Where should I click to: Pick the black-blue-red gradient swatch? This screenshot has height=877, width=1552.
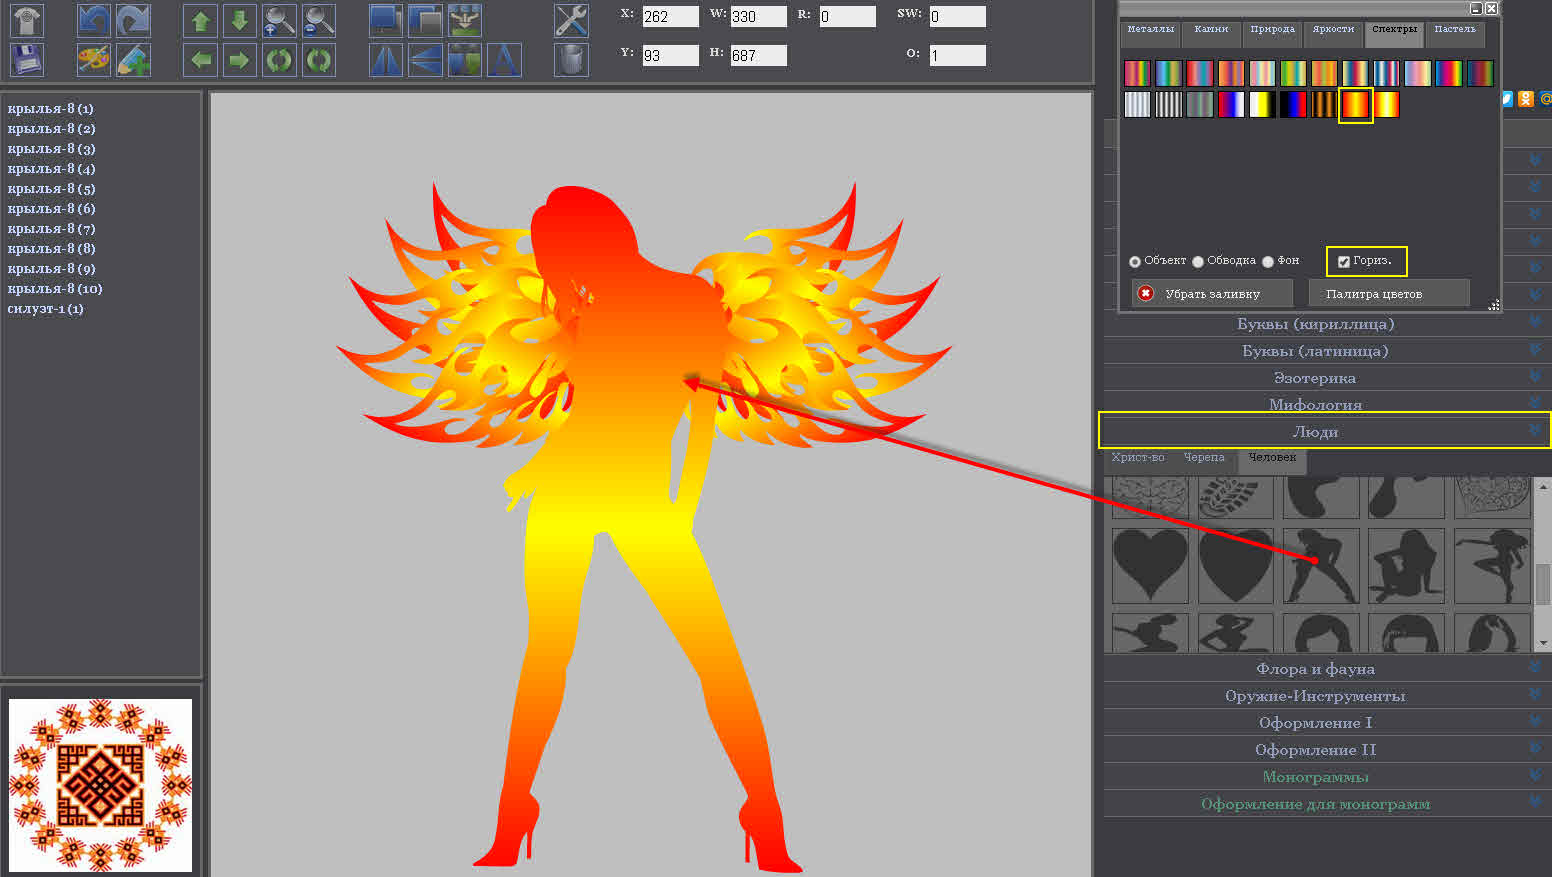(1293, 104)
